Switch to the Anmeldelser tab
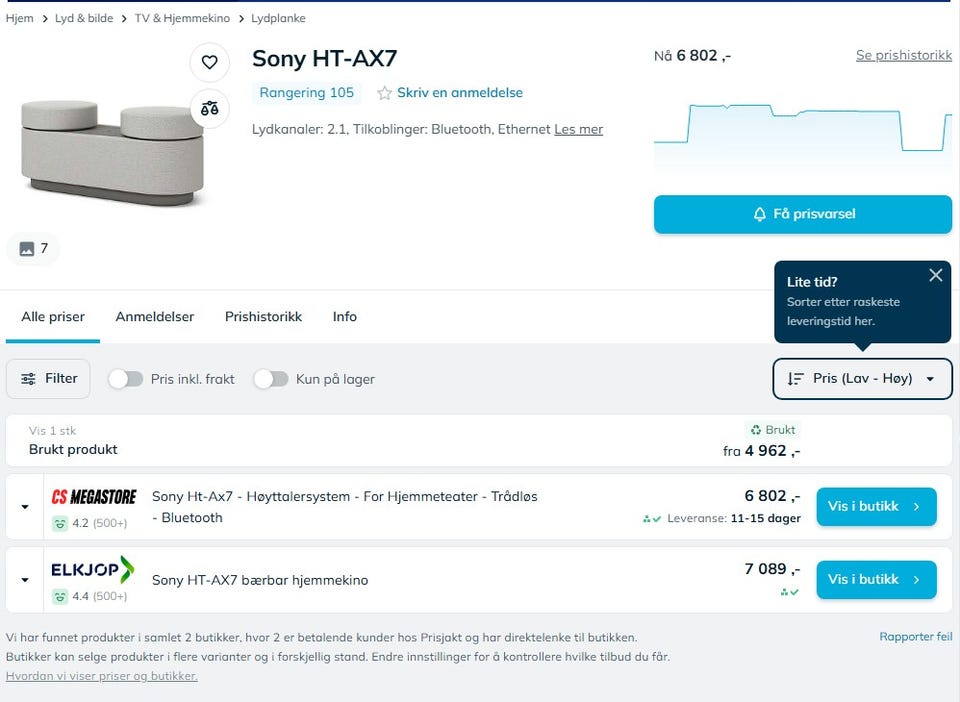The width and height of the screenshot is (960, 702). 155,317
